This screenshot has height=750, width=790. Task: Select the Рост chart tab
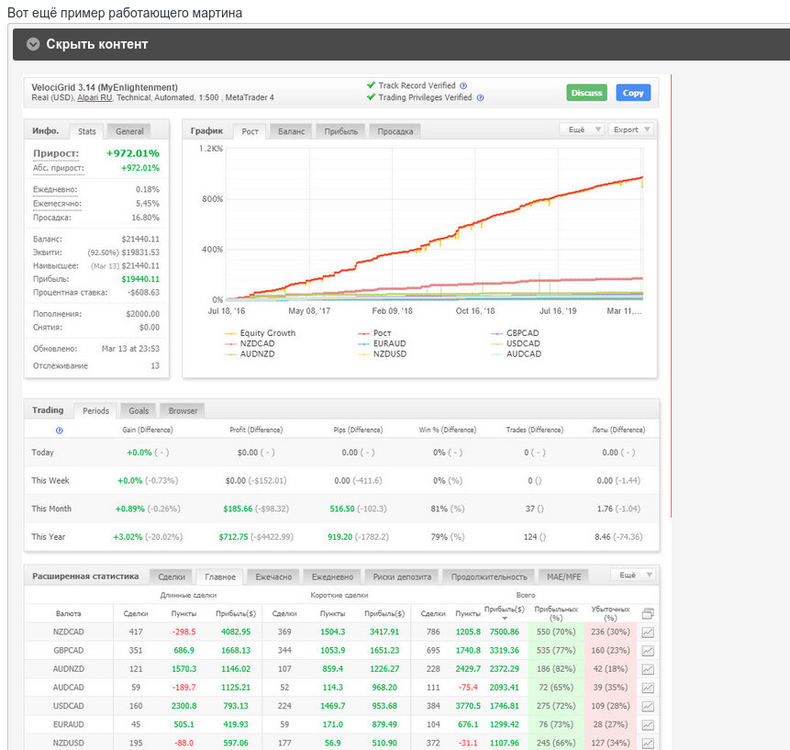[250, 131]
